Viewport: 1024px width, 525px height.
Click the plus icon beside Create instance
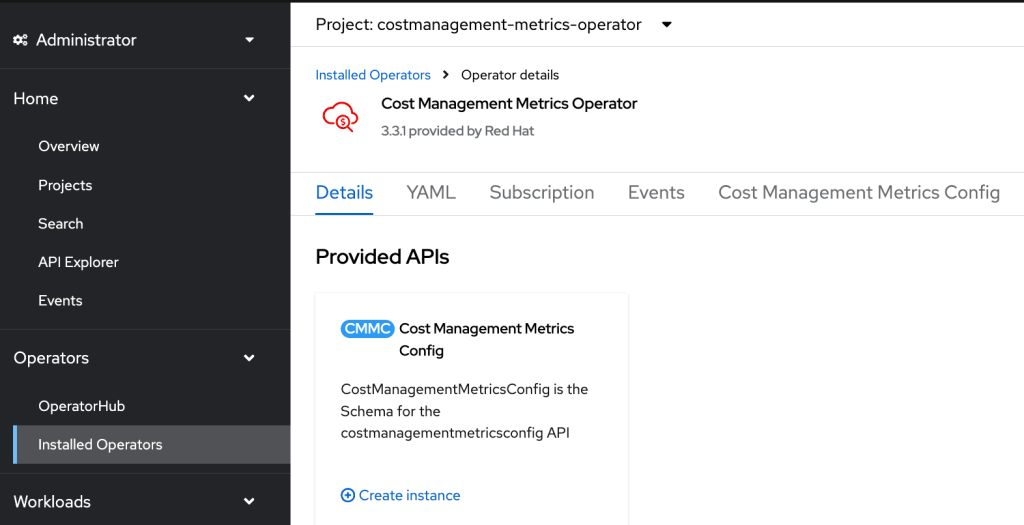(x=348, y=495)
